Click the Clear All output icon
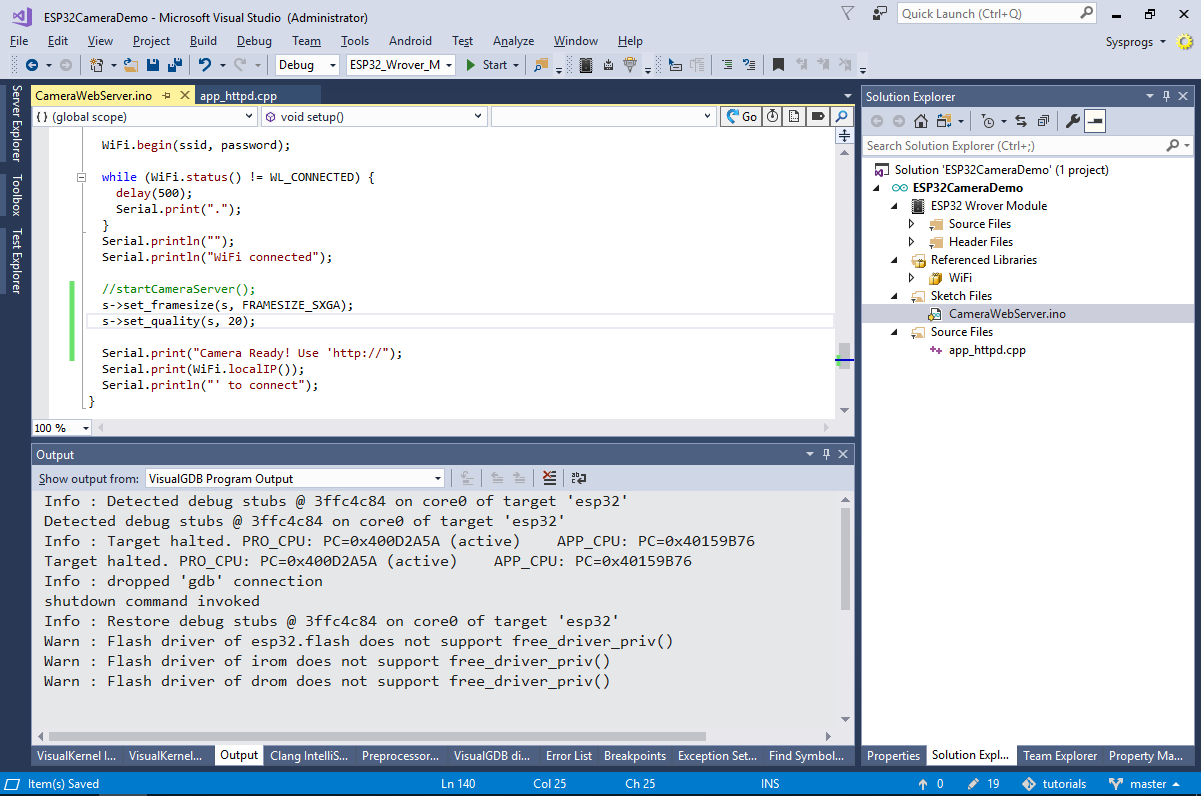The image size is (1201, 796). (x=549, y=479)
